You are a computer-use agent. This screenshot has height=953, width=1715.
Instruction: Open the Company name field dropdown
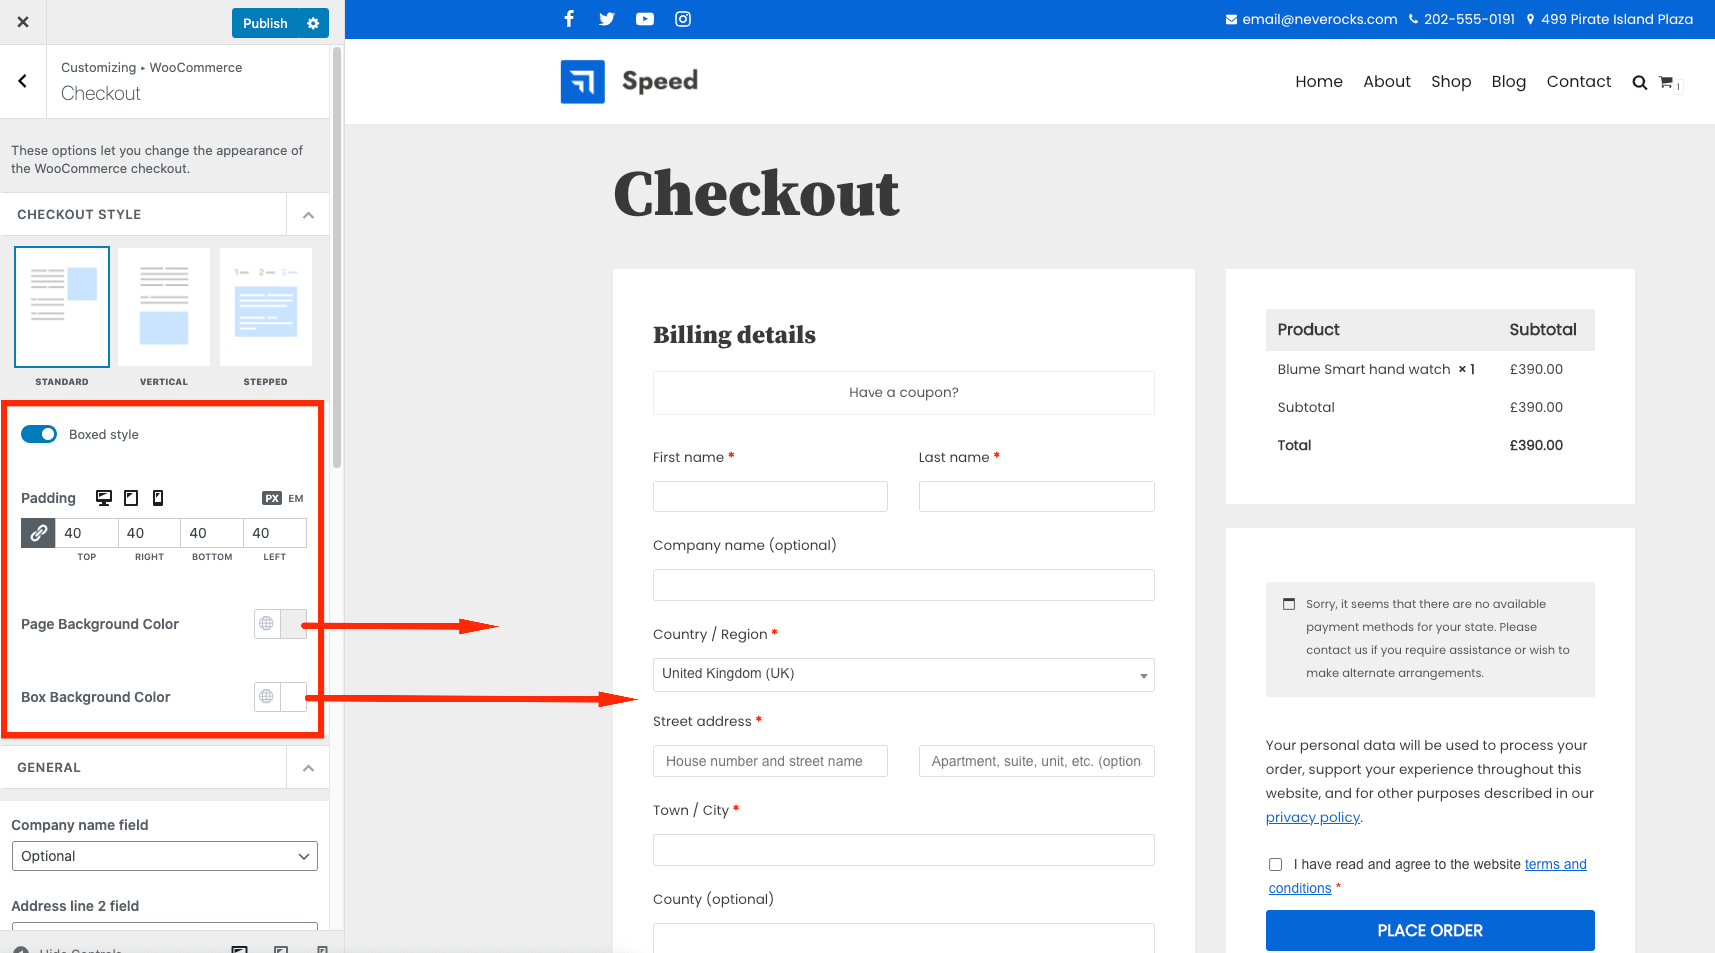pyautogui.click(x=165, y=856)
